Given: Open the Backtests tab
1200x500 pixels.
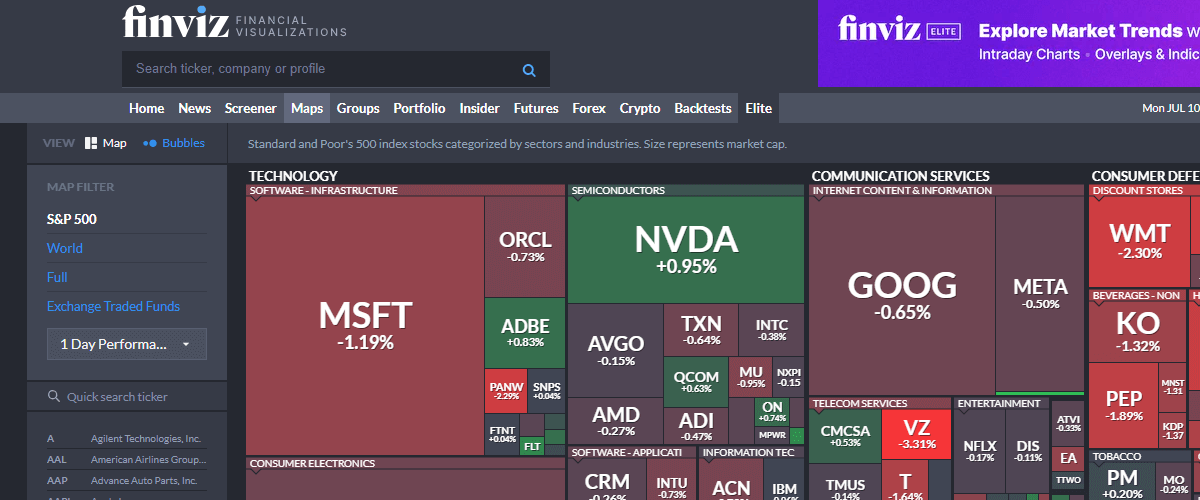Looking at the screenshot, I should pos(703,108).
